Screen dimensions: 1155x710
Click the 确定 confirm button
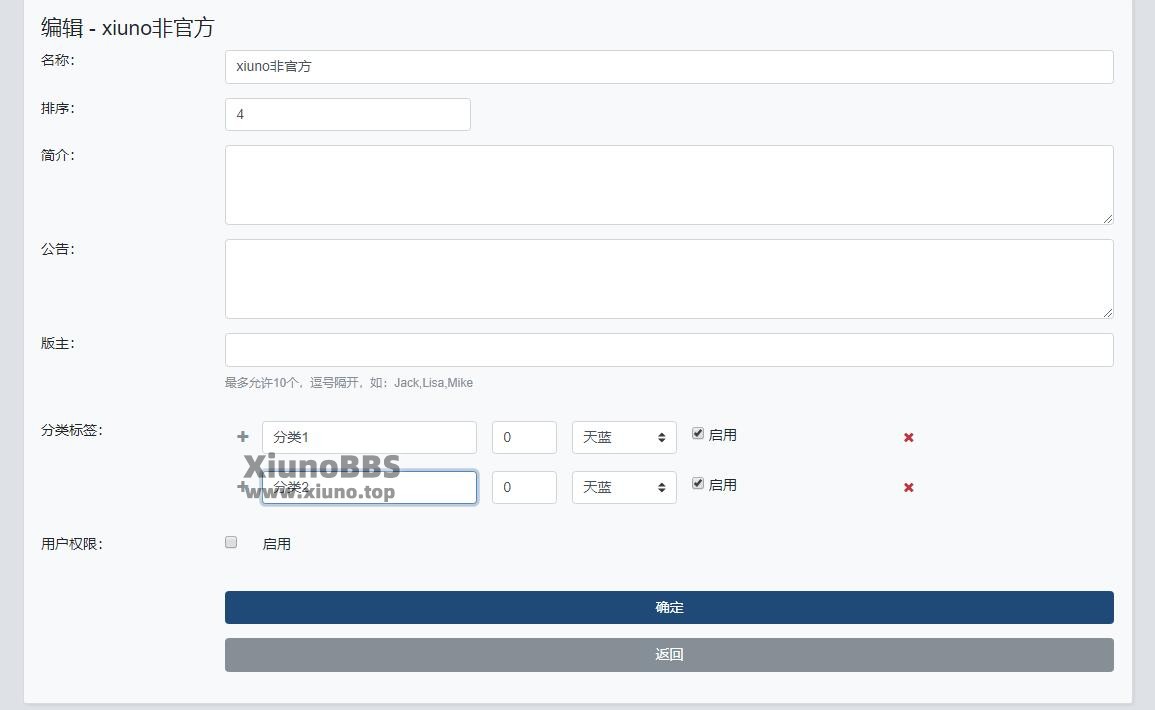pyautogui.click(x=669, y=608)
